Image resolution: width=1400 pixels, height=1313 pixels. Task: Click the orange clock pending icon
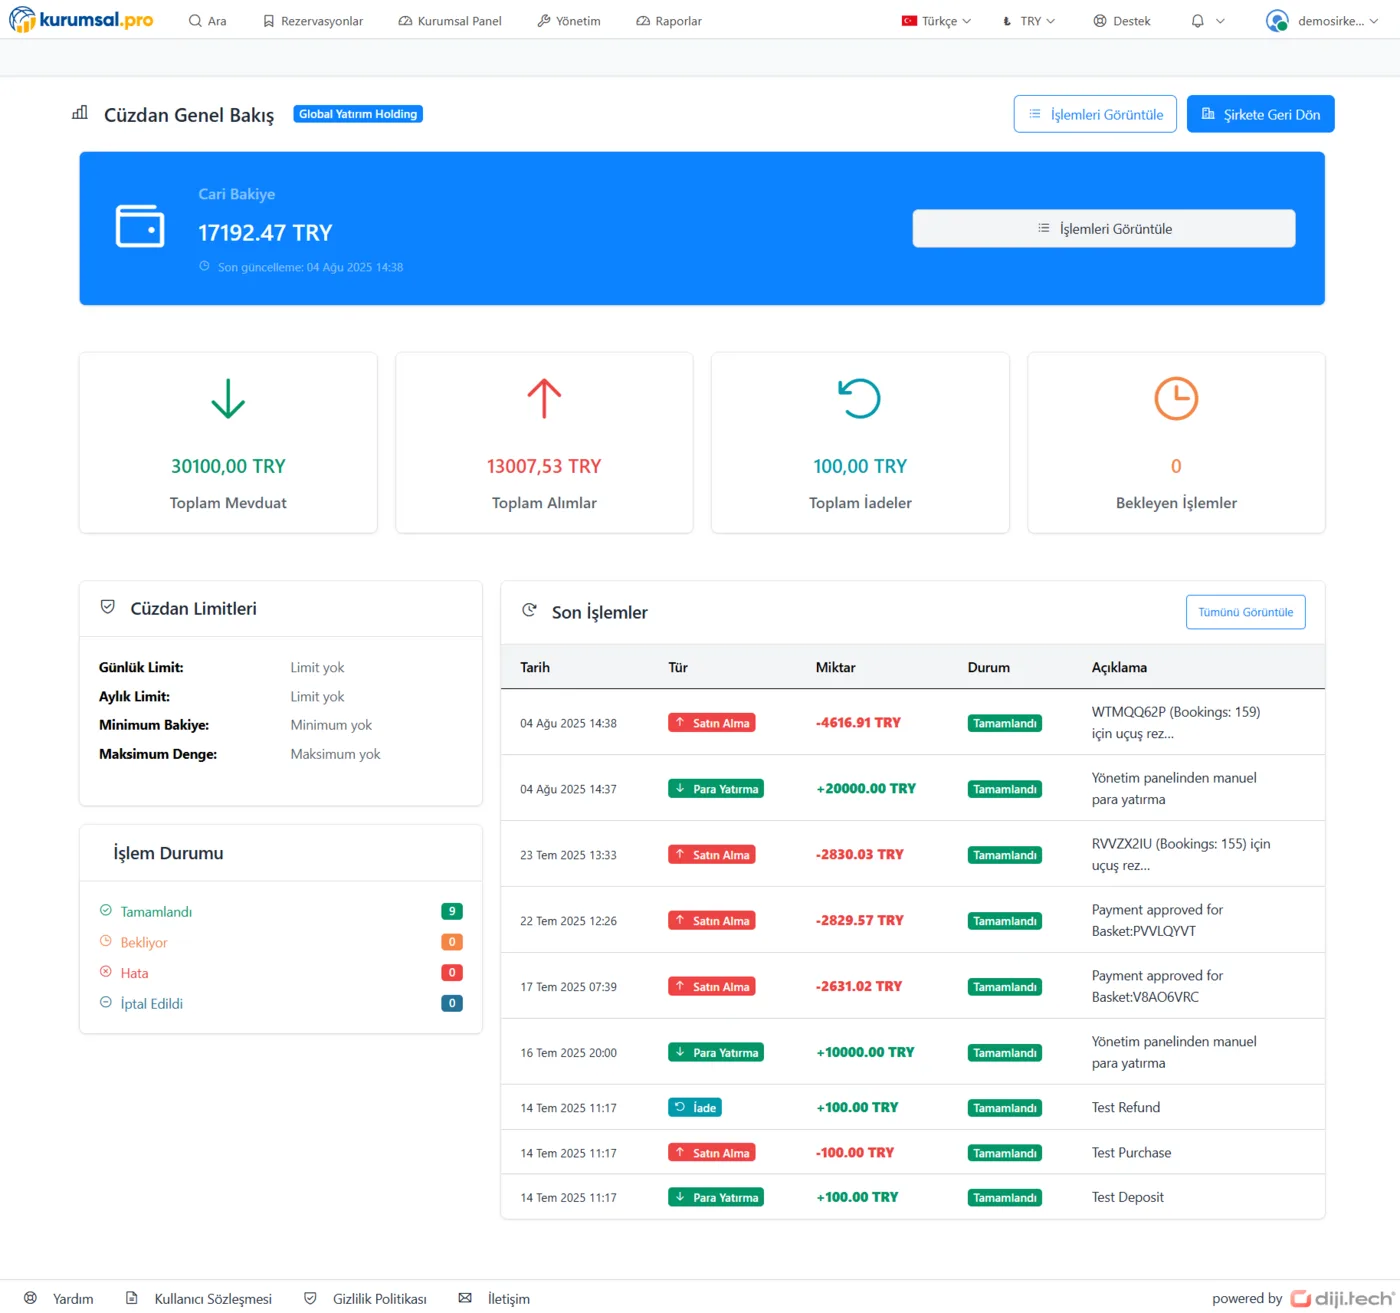coord(1175,398)
